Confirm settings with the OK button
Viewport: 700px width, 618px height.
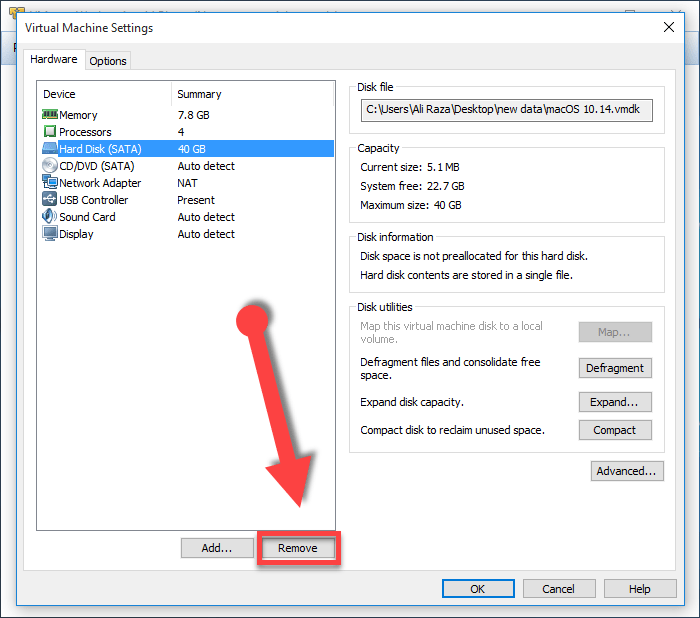point(478,589)
